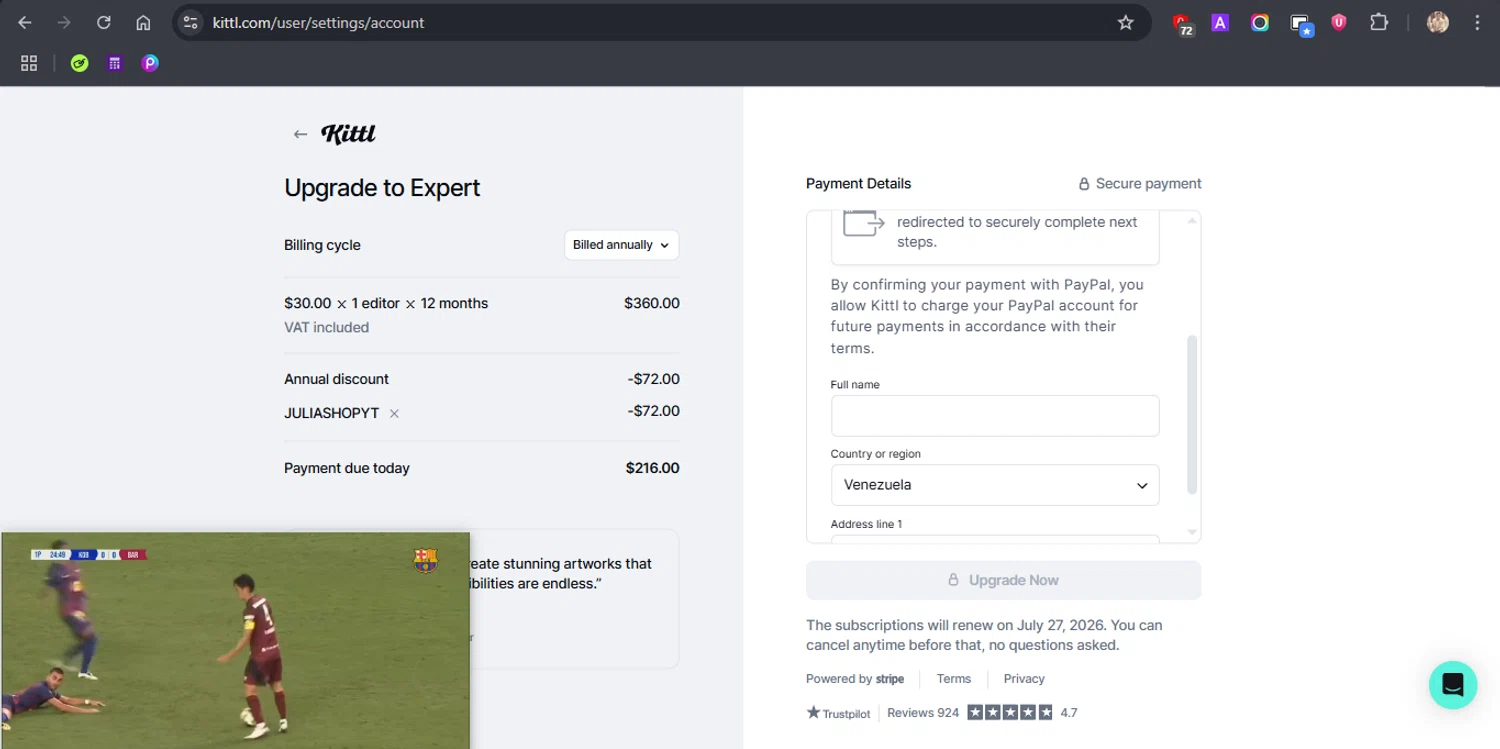Open the live chat bubble

(1453, 685)
